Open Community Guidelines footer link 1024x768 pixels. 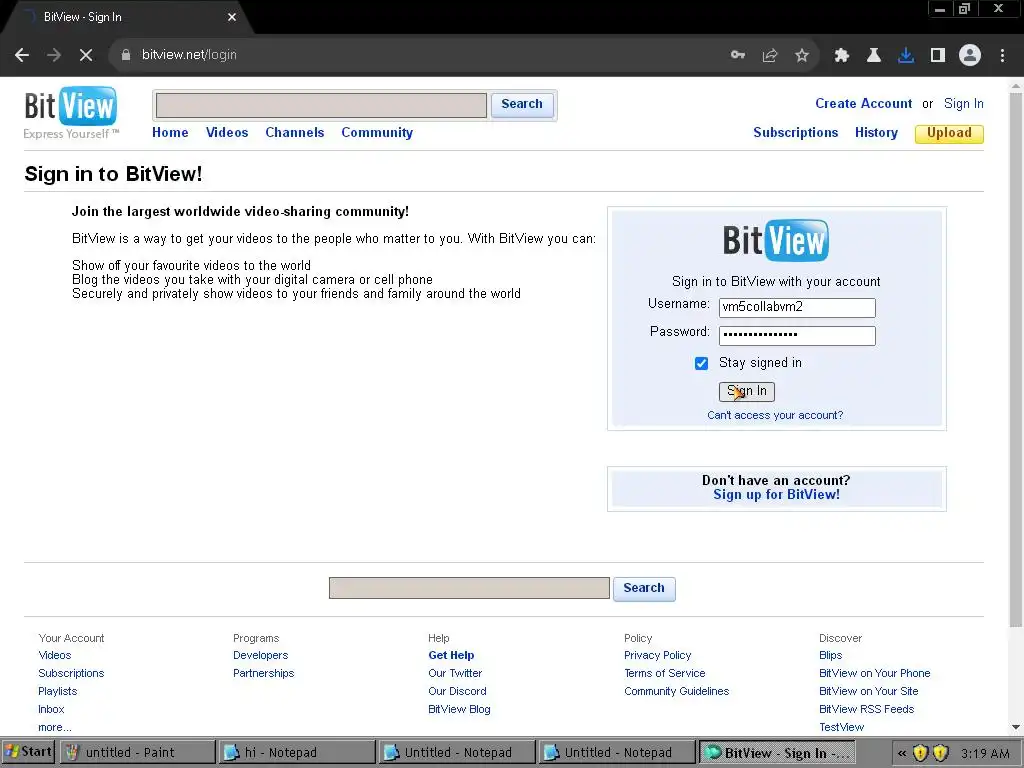click(x=677, y=691)
